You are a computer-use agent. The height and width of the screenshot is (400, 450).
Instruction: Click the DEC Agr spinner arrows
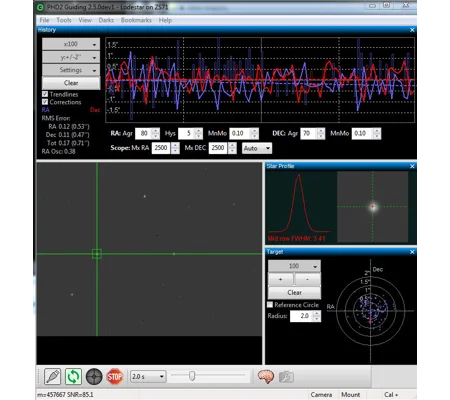click(321, 134)
